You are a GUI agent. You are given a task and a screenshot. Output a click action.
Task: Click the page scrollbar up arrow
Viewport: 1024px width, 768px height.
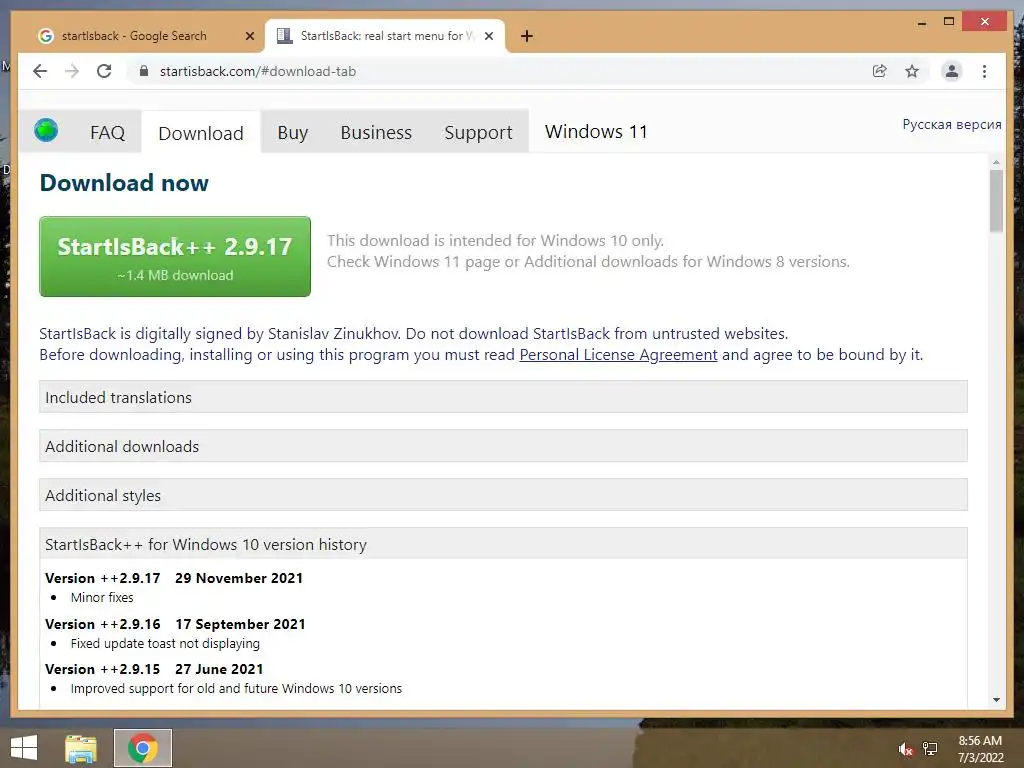[996, 162]
